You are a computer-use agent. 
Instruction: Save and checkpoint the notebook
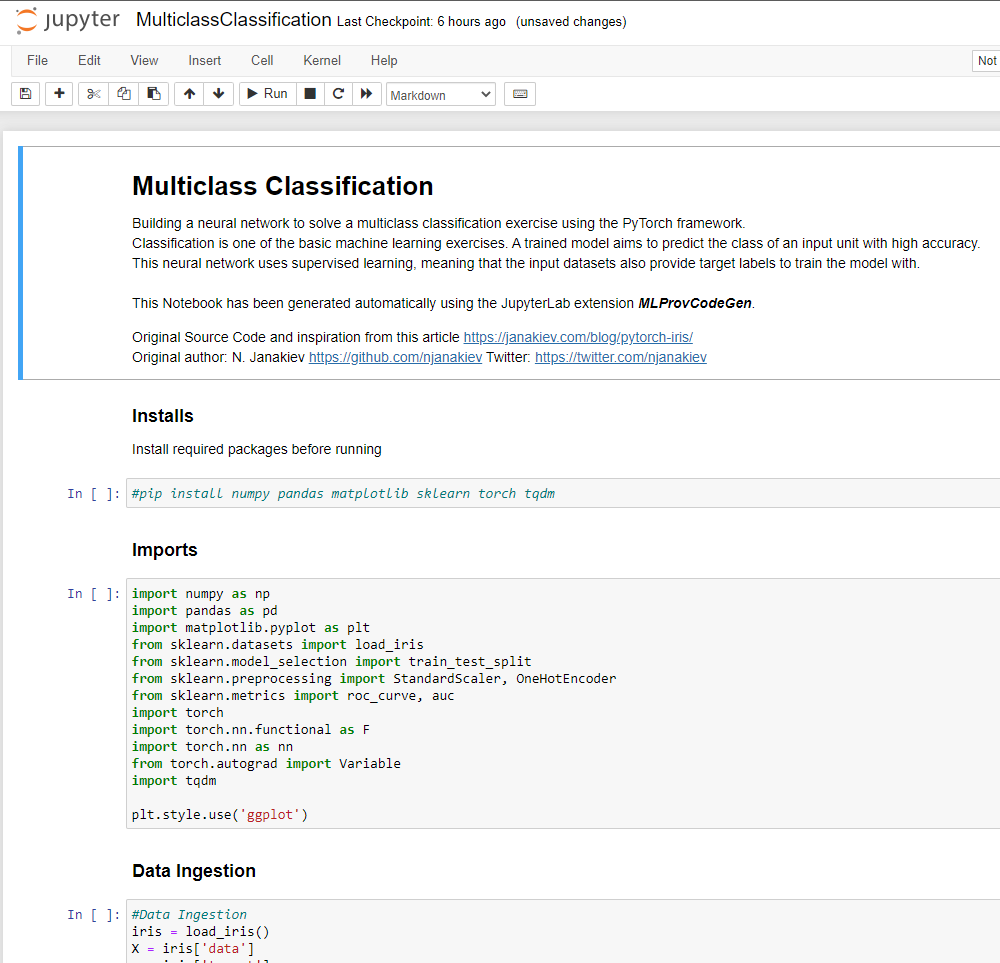coord(26,94)
